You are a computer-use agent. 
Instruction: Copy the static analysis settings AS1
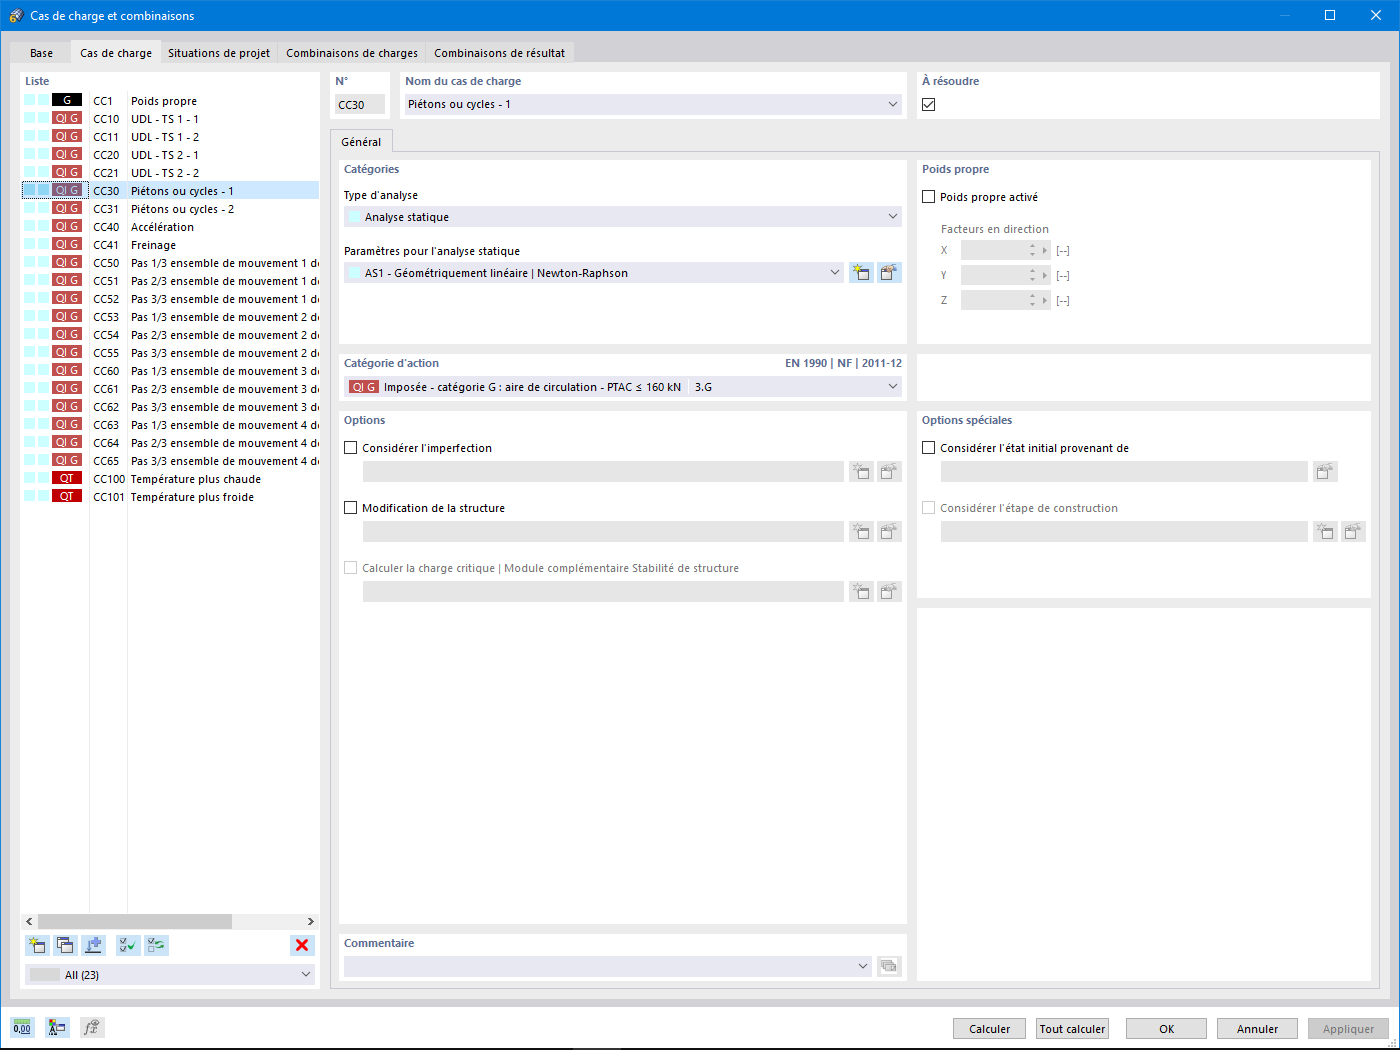pyautogui.click(x=889, y=272)
